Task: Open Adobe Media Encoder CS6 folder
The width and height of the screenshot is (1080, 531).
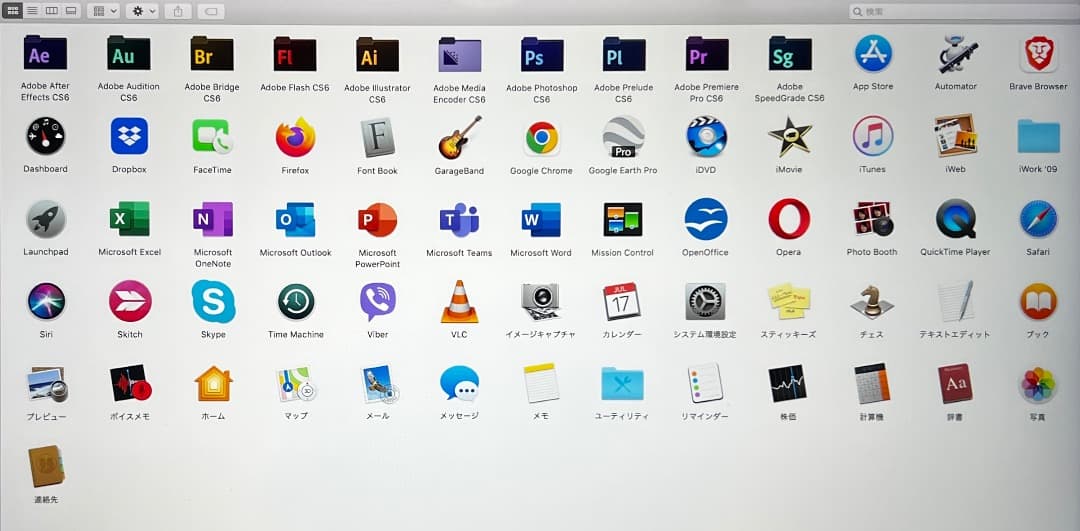Action: click(x=459, y=54)
